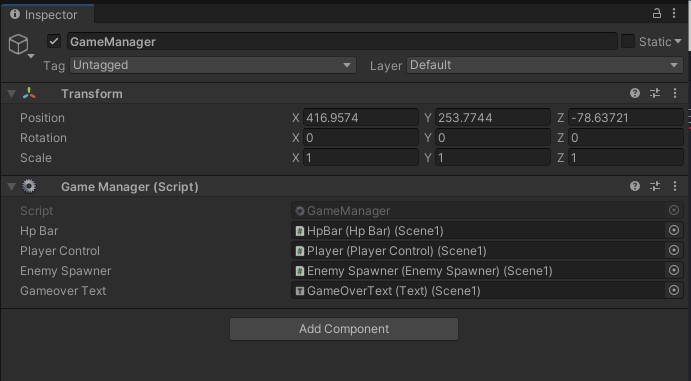Screen dimensions: 691x381
Task: Click the Game Manager (Script) title
Action: [x=130, y=187]
